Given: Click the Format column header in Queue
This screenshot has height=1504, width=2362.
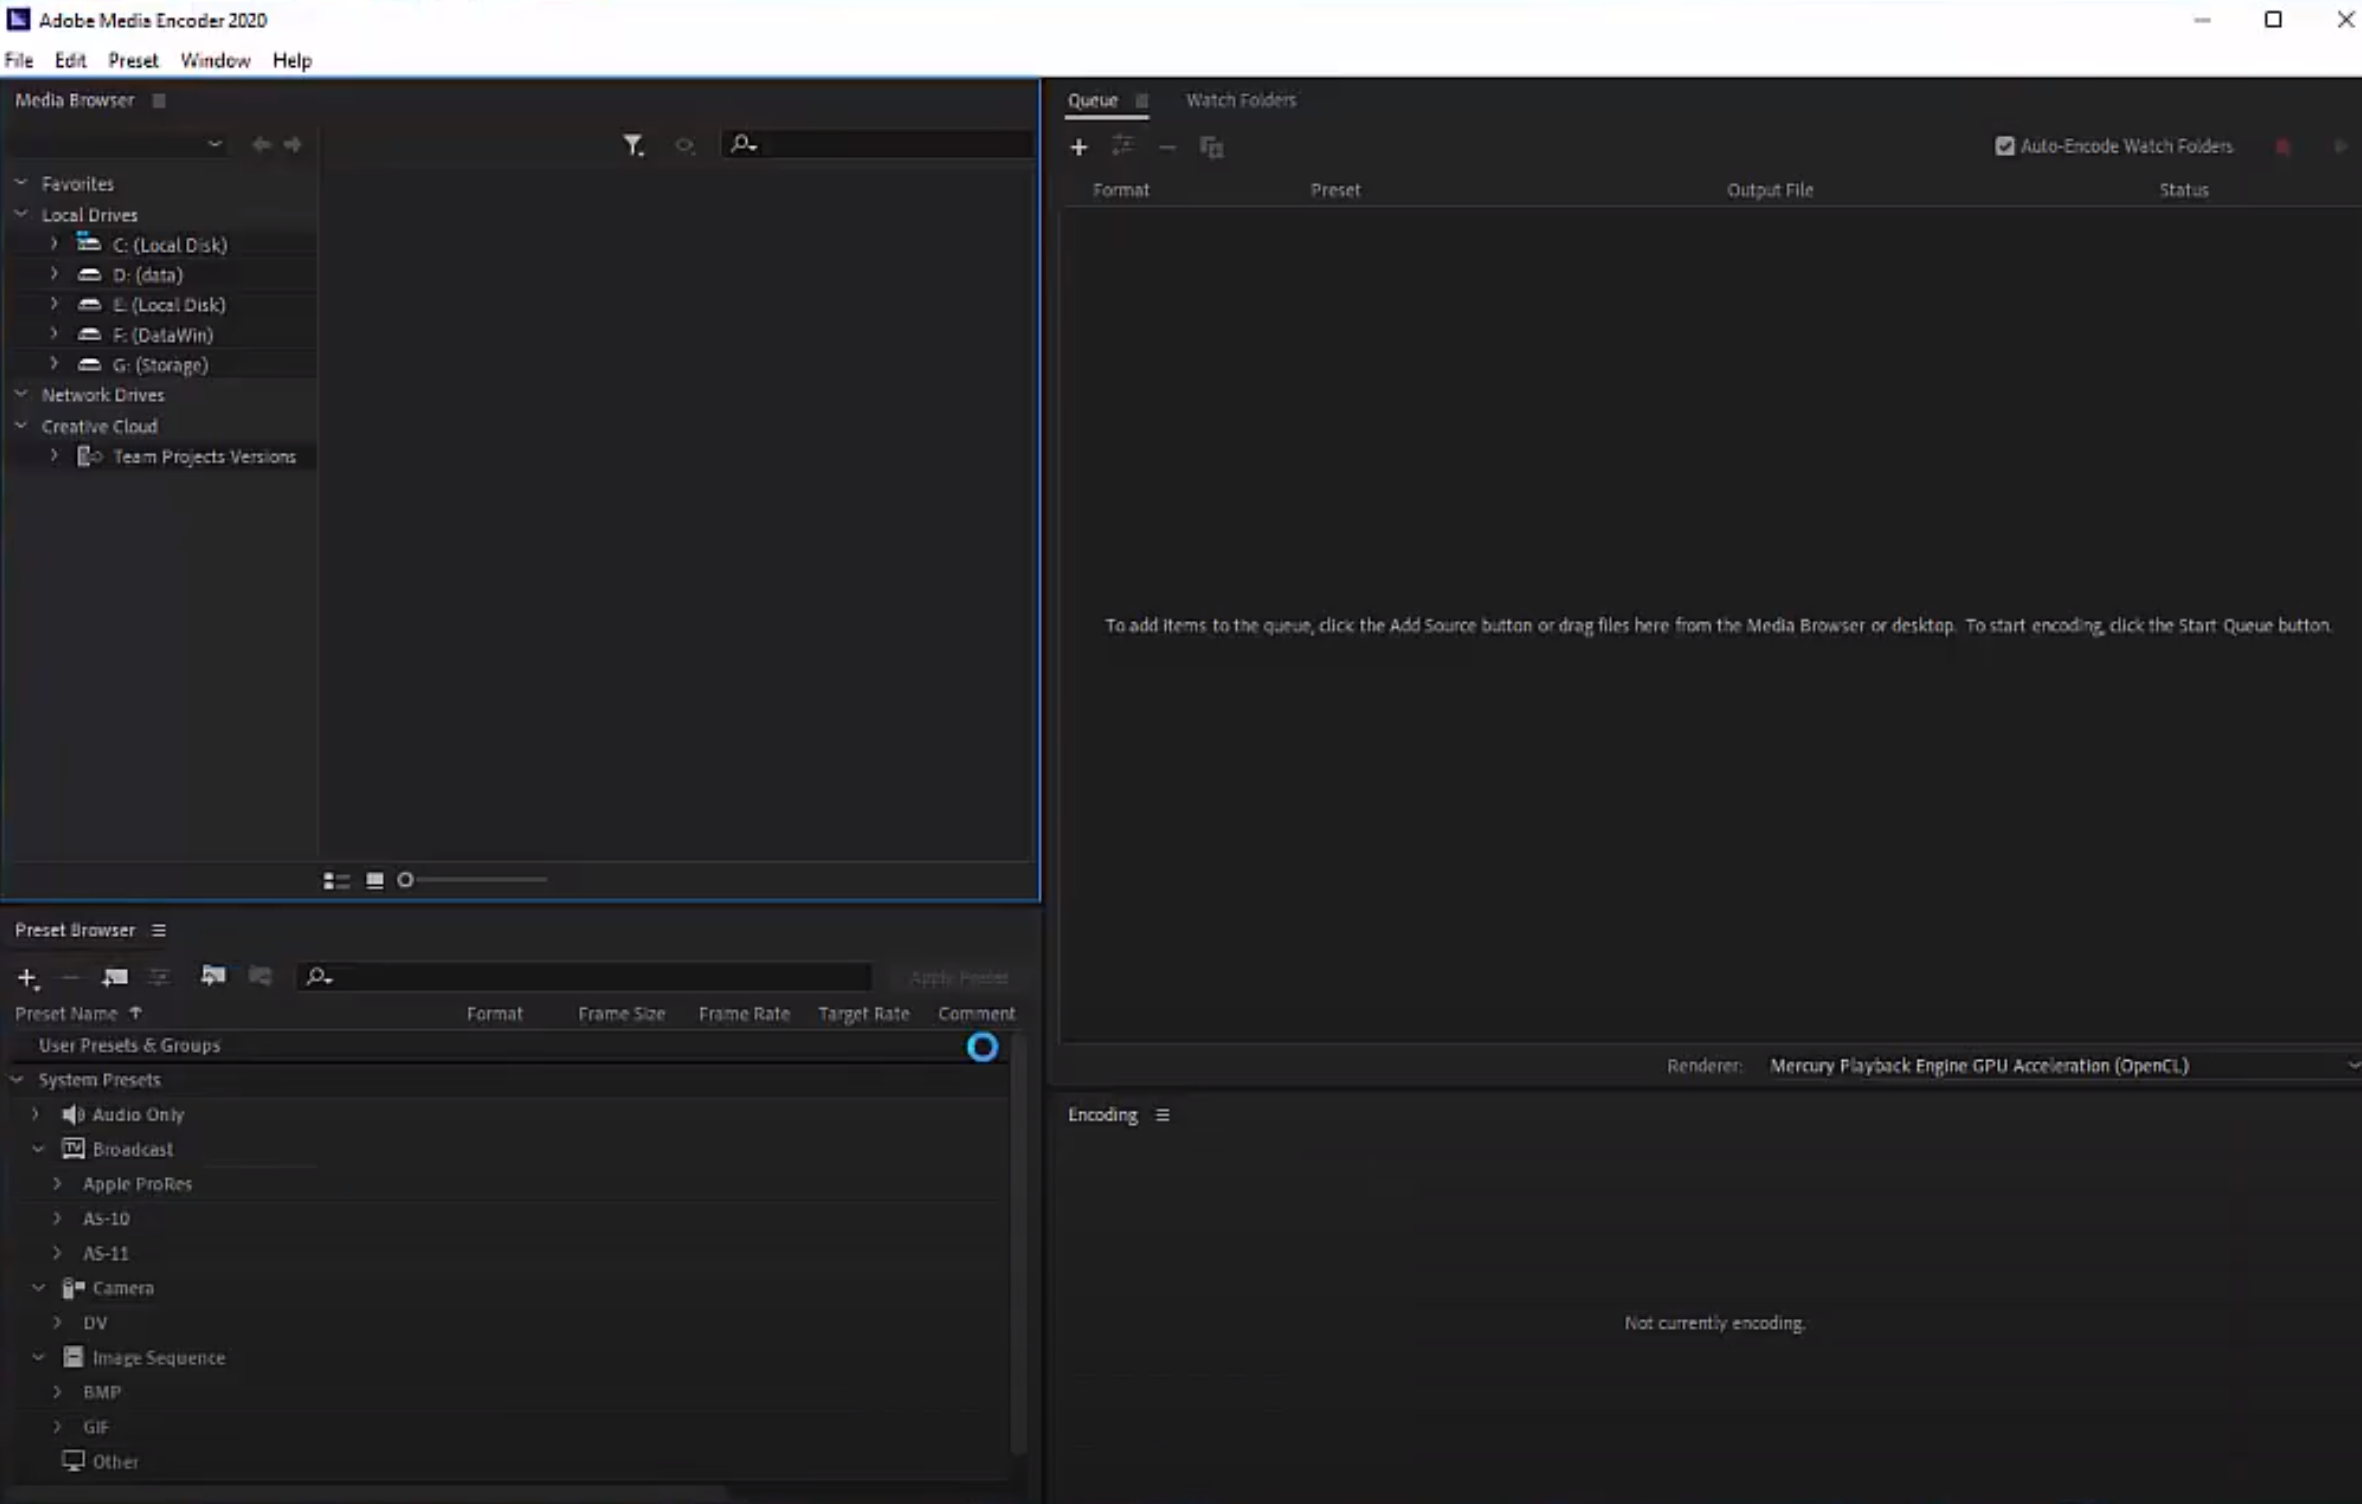Looking at the screenshot, I should [x=1121, y=190].
